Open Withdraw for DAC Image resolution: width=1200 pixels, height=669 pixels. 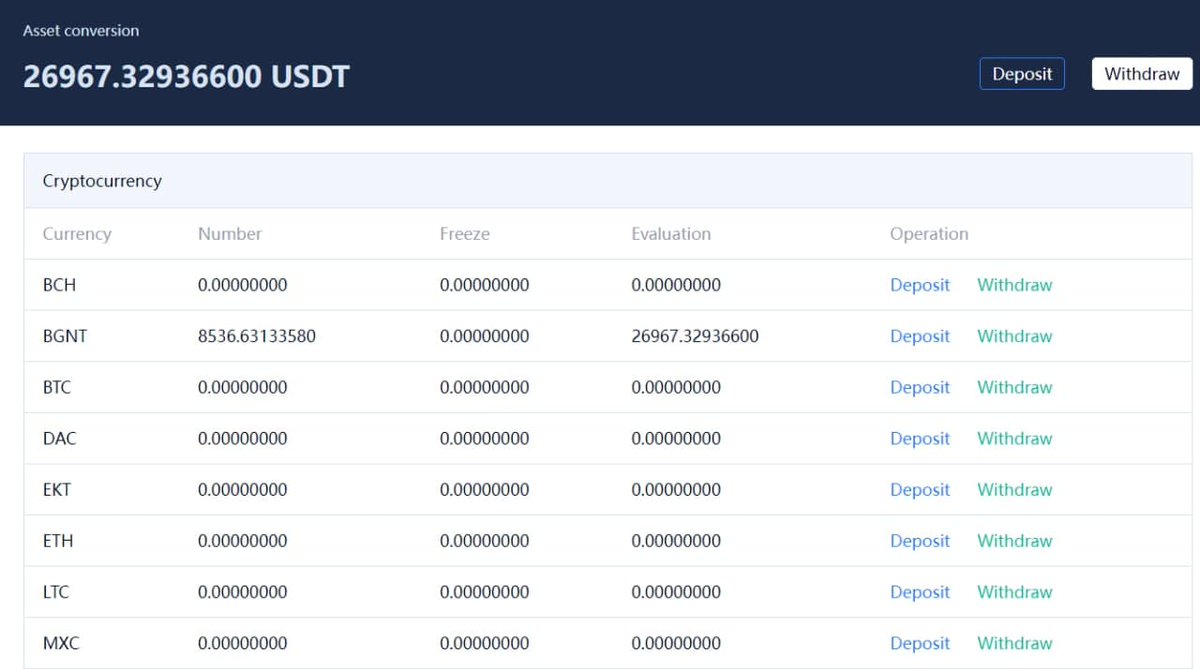(x=1014, y=438)
